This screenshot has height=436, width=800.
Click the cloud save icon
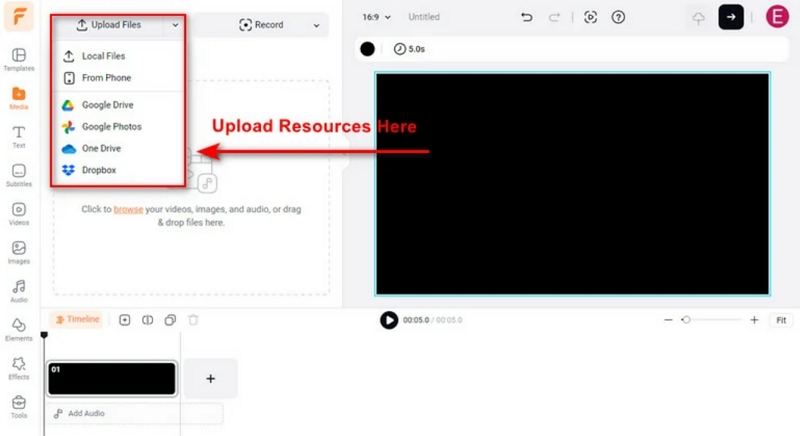(698, 18)
